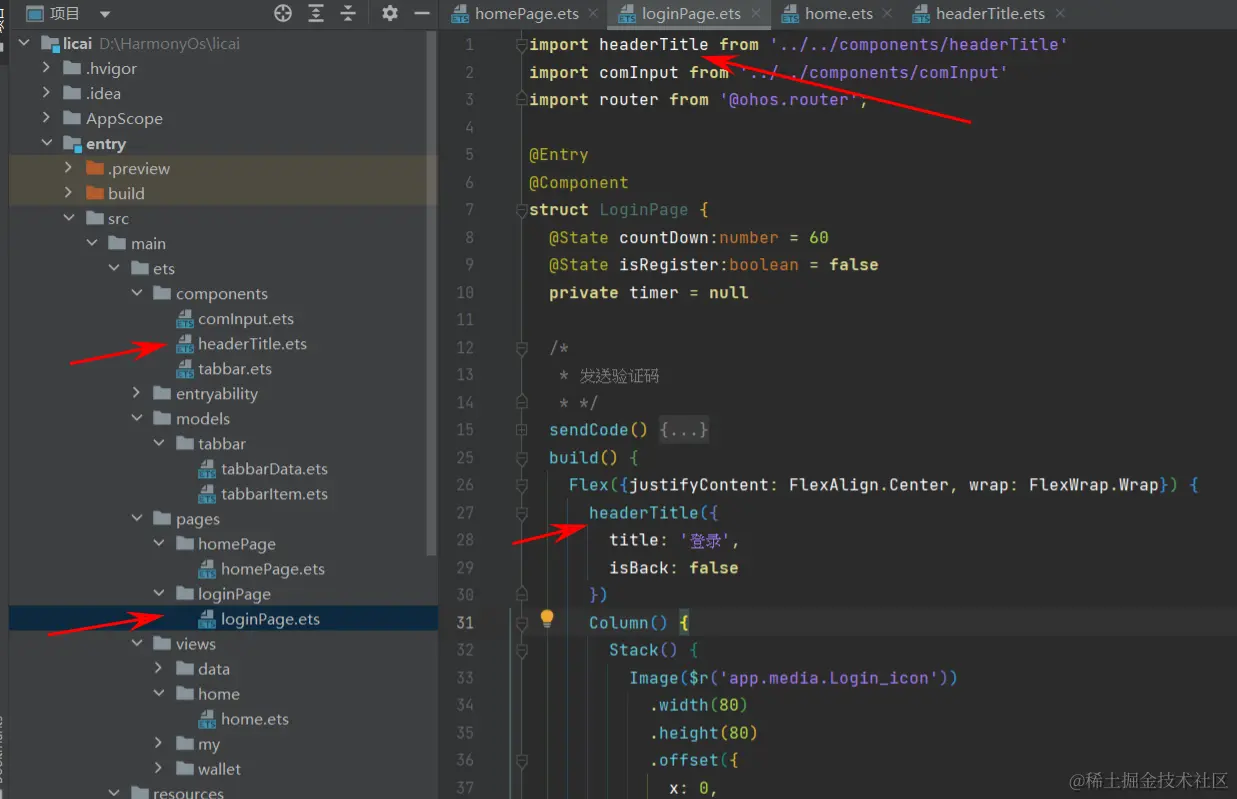Expand the .preview folder
The image size is (1237, 799).
coord(68,168)
